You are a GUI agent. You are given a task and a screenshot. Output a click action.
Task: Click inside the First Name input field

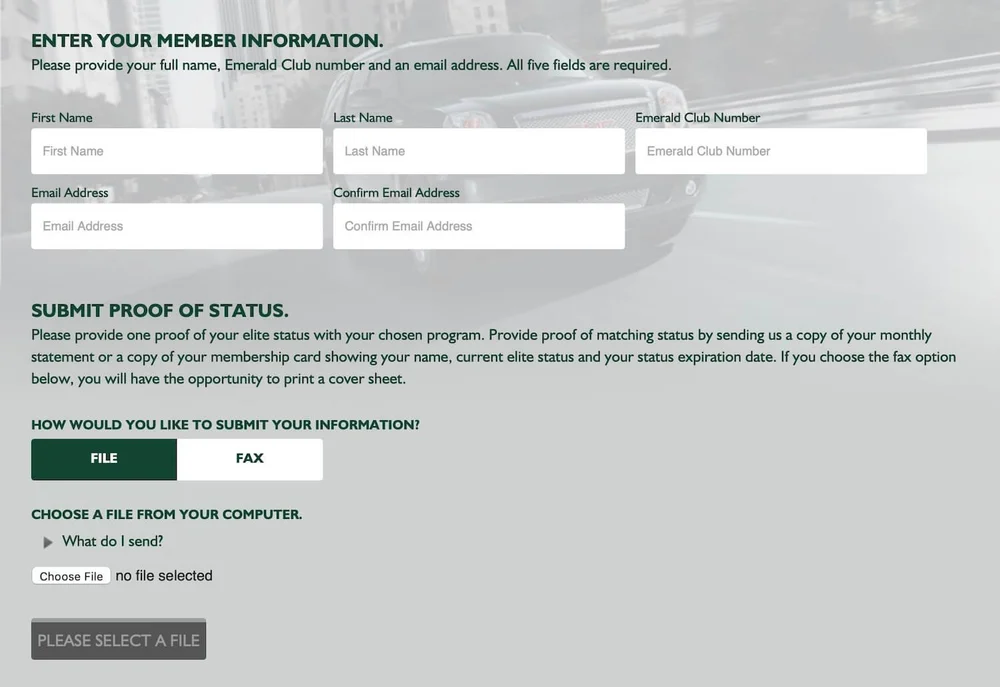click(176, 151)
